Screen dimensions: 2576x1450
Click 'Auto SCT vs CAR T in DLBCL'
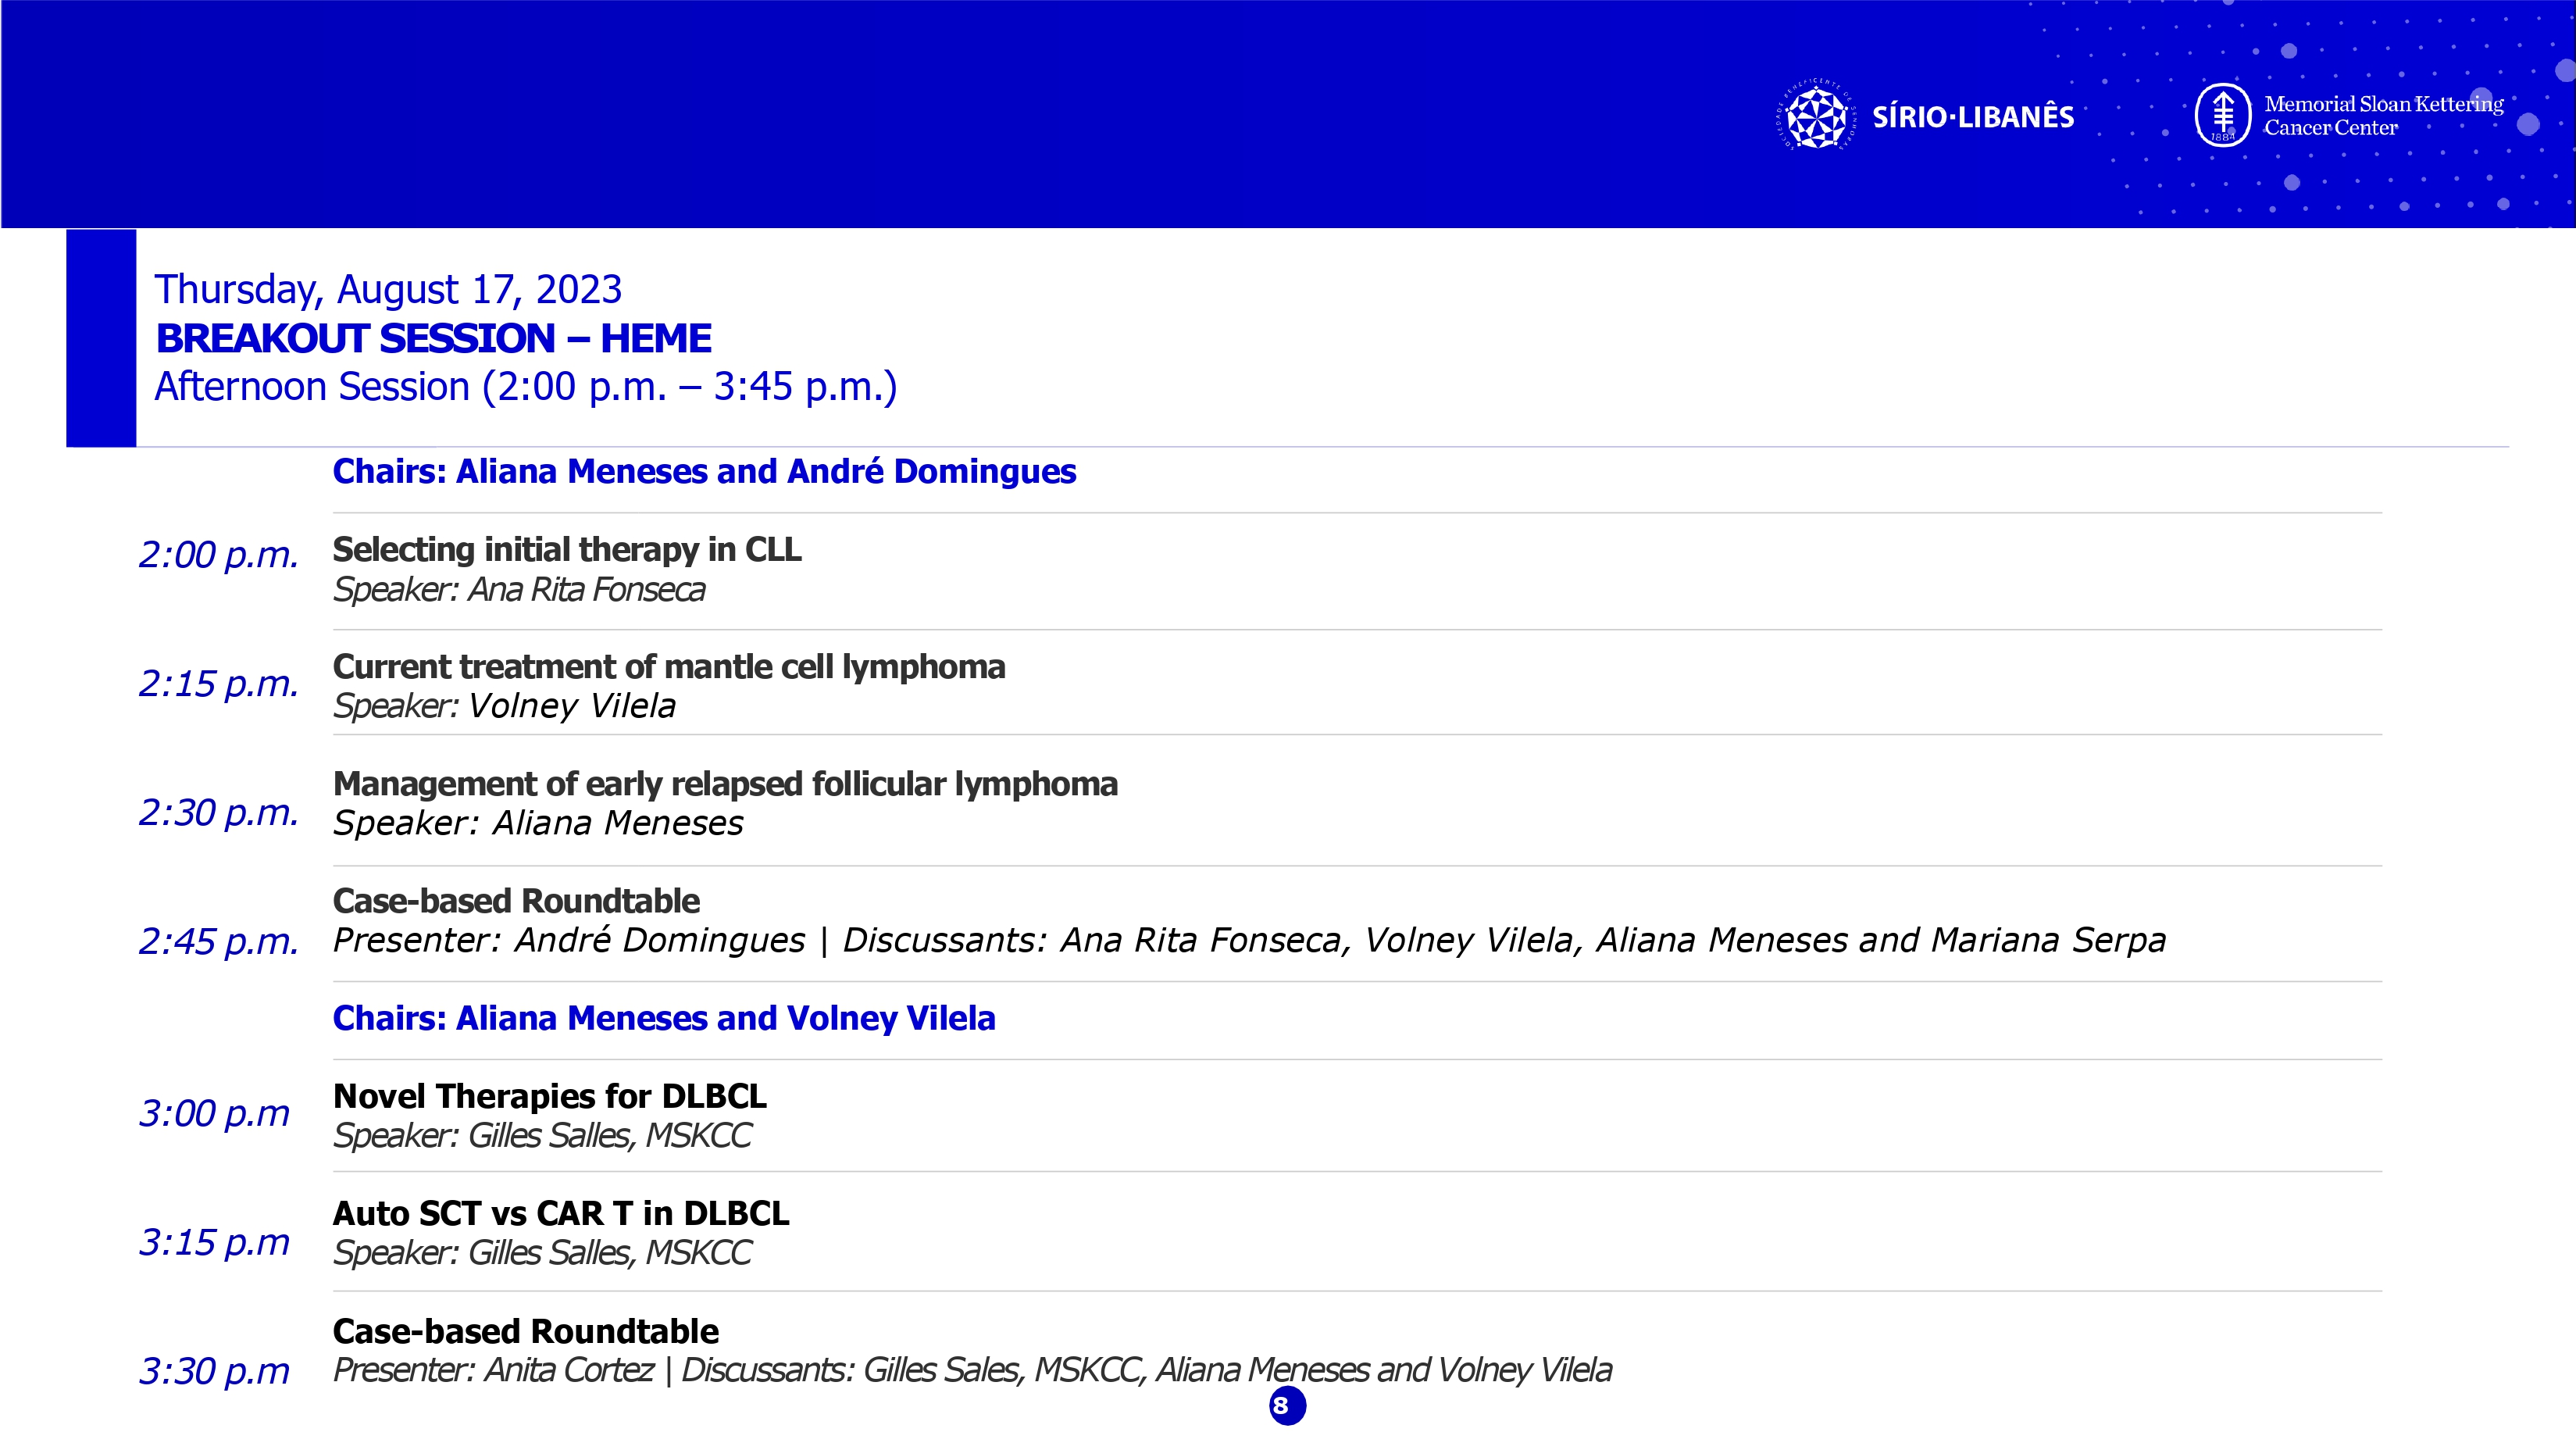[561, 1213]
